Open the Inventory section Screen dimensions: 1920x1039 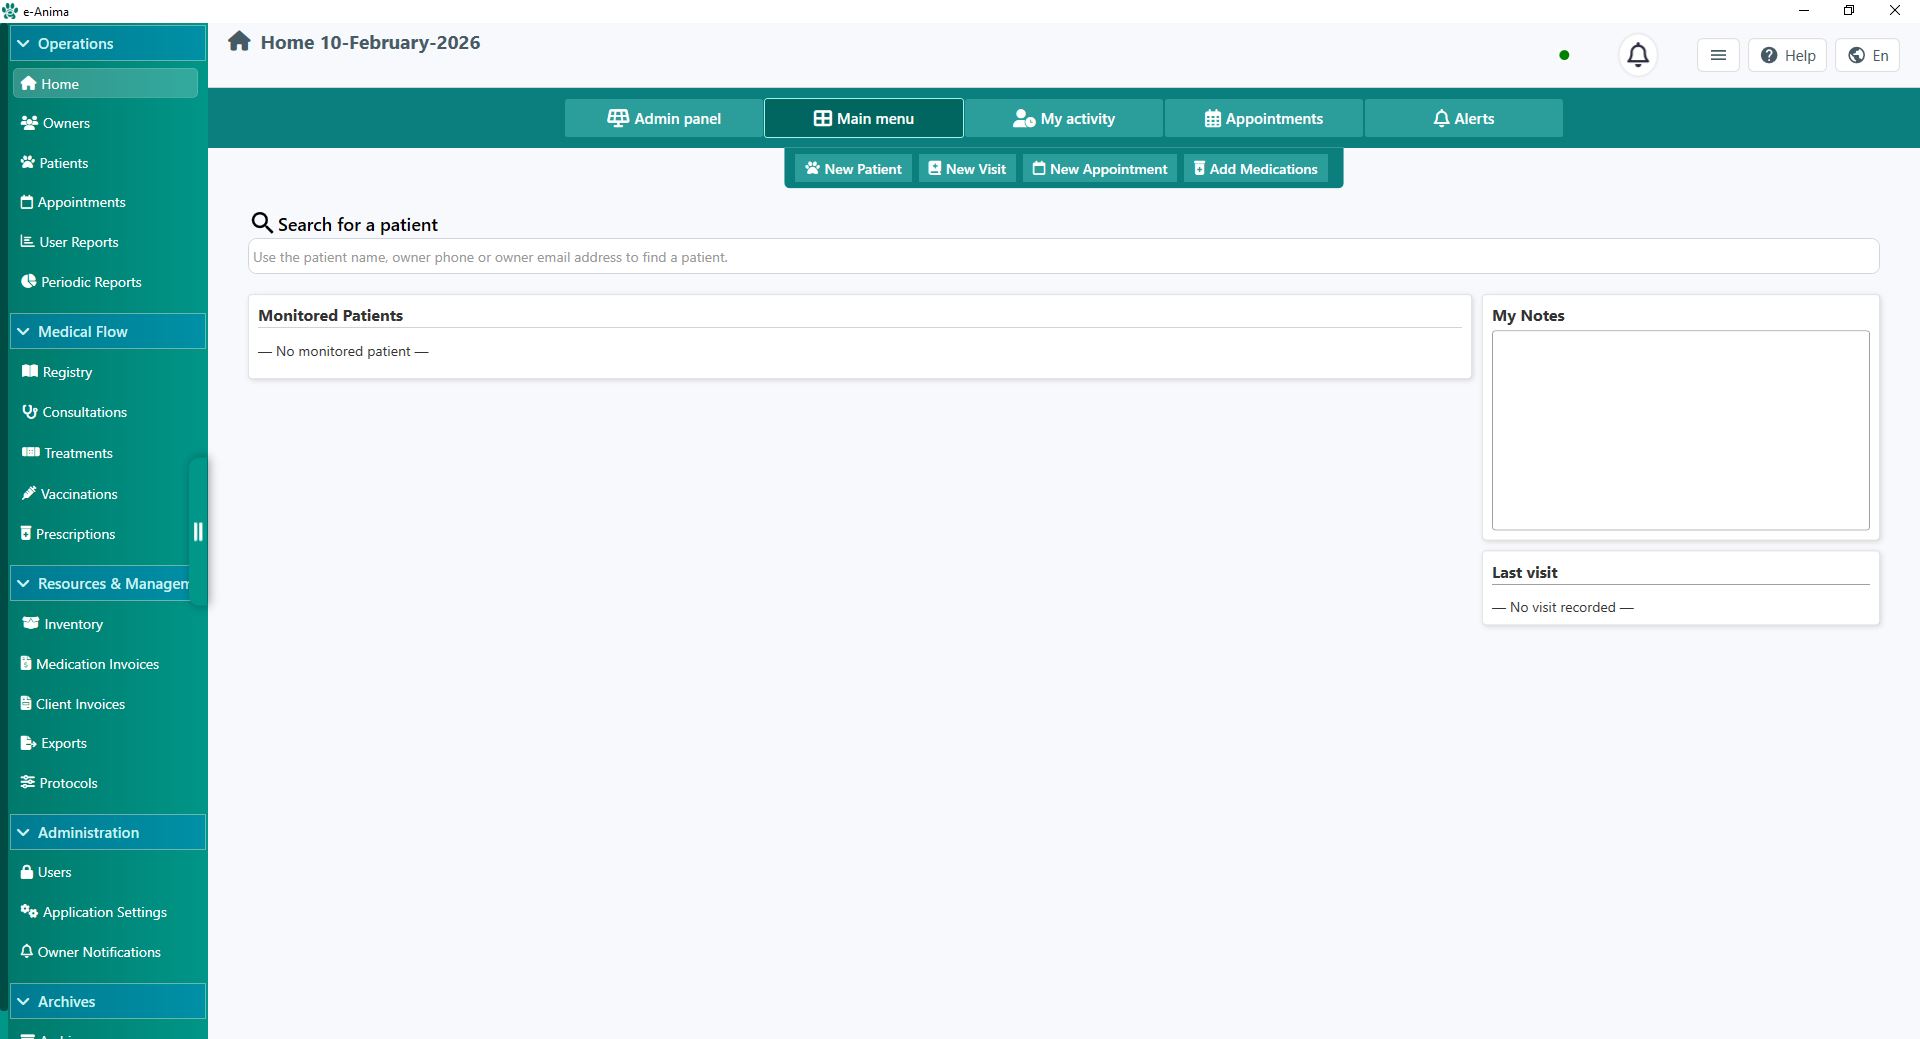[72, 623]
